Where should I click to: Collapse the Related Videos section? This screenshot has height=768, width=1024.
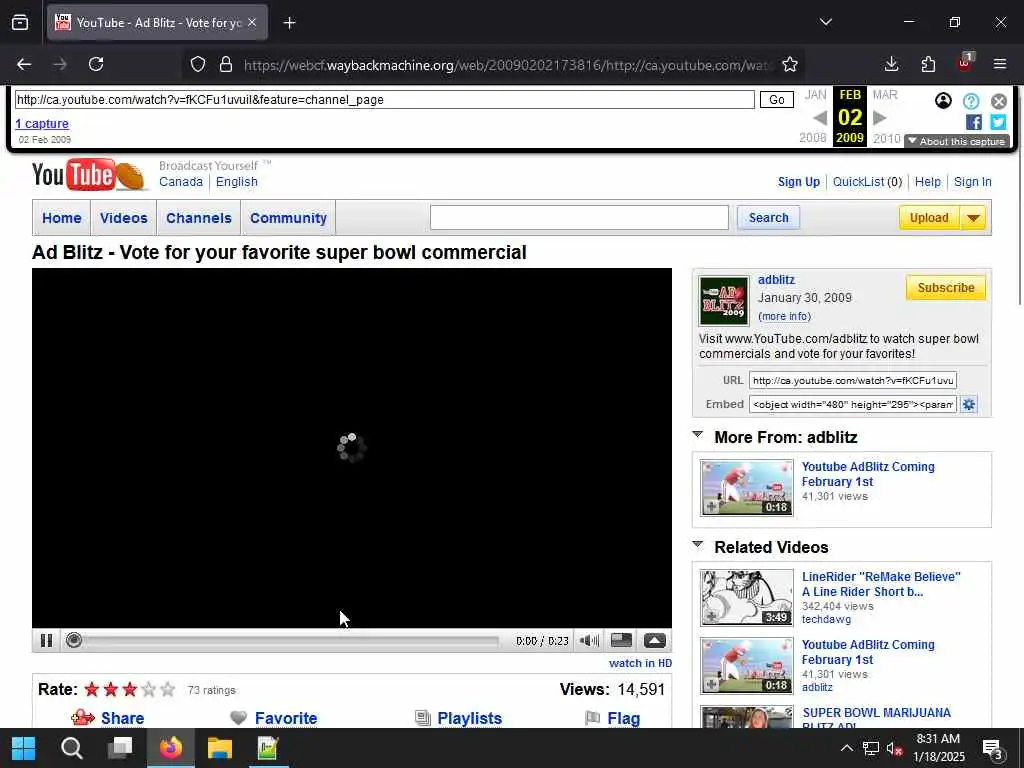[697, 545]
